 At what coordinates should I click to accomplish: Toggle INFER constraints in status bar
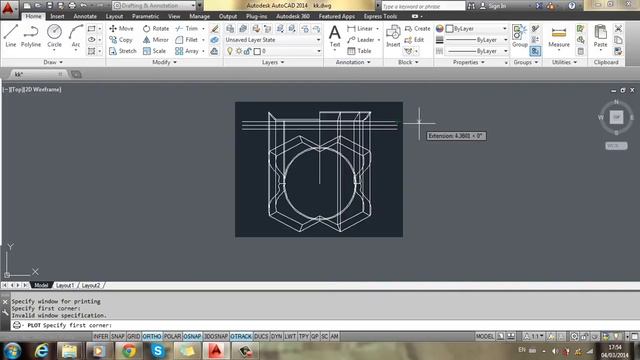[x=101, y=336]
